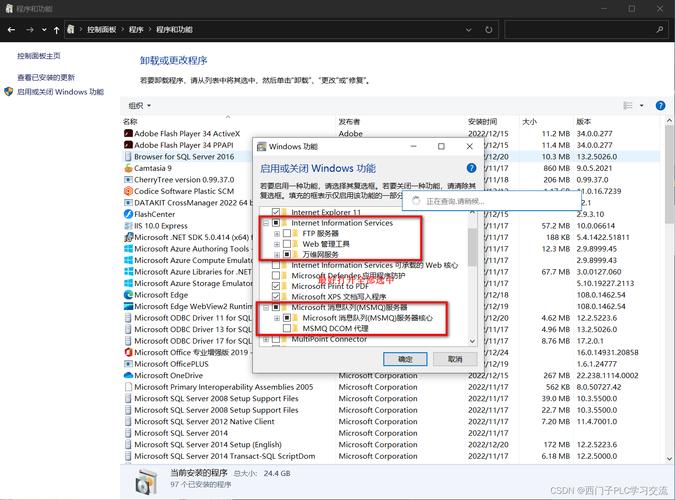
Task: Click the Forward arrow in the navigation bar
Action: (x=30, y=30)
